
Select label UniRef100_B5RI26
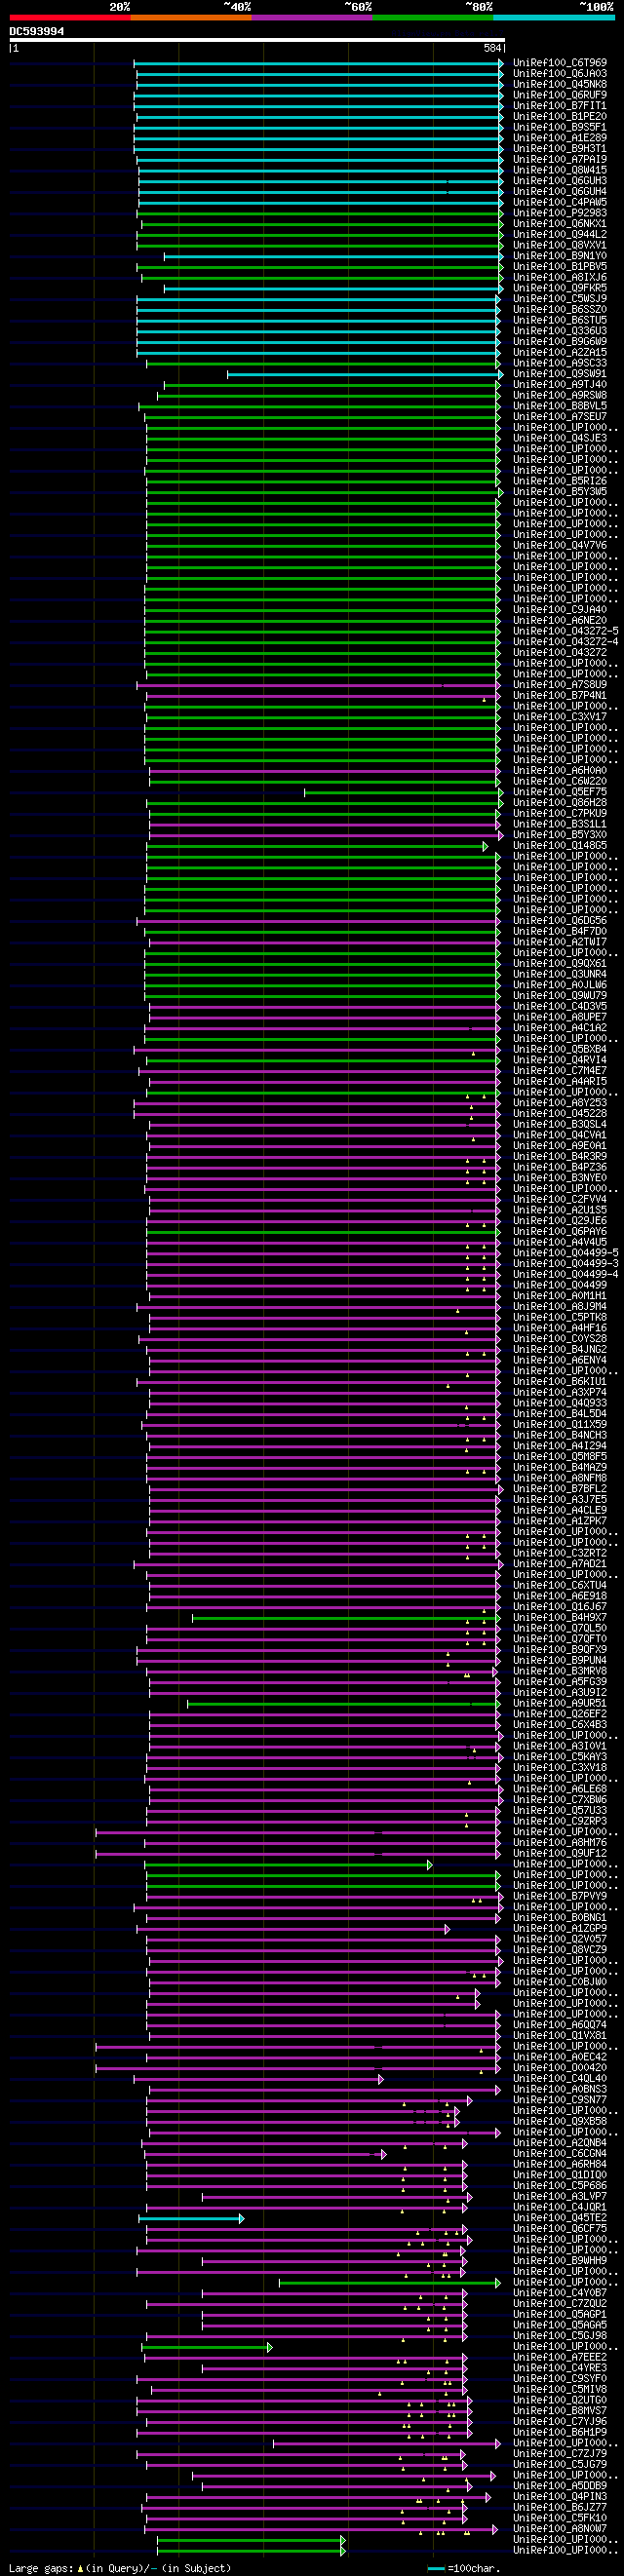pos(560,481)
